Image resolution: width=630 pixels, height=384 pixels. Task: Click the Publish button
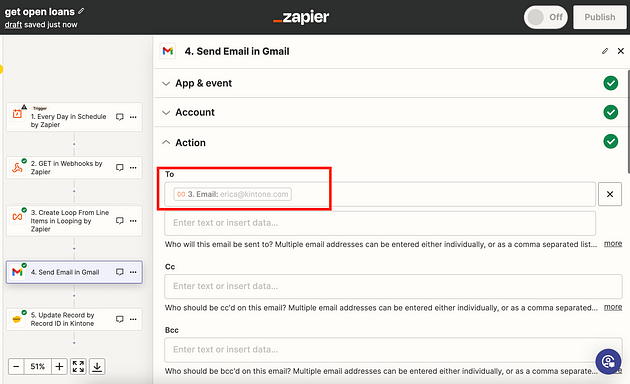click(599, 17)
